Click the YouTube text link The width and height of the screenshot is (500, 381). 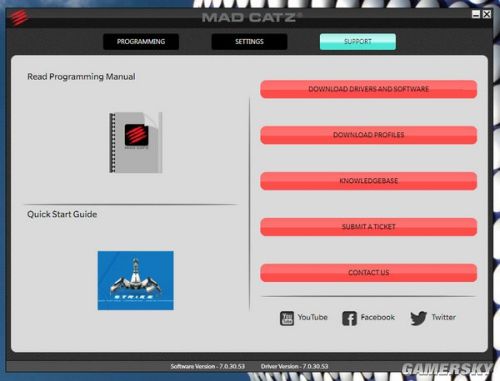point(313,317)
